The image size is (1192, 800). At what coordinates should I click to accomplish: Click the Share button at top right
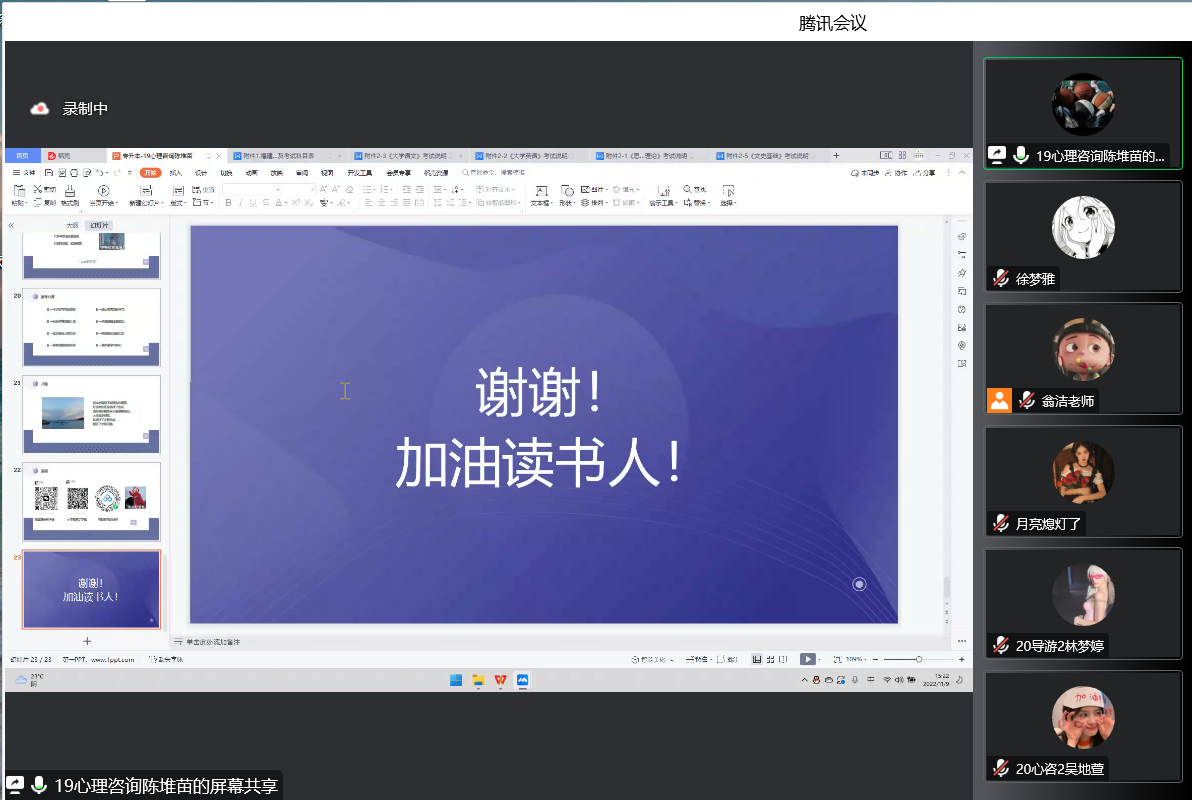(925, 173)
